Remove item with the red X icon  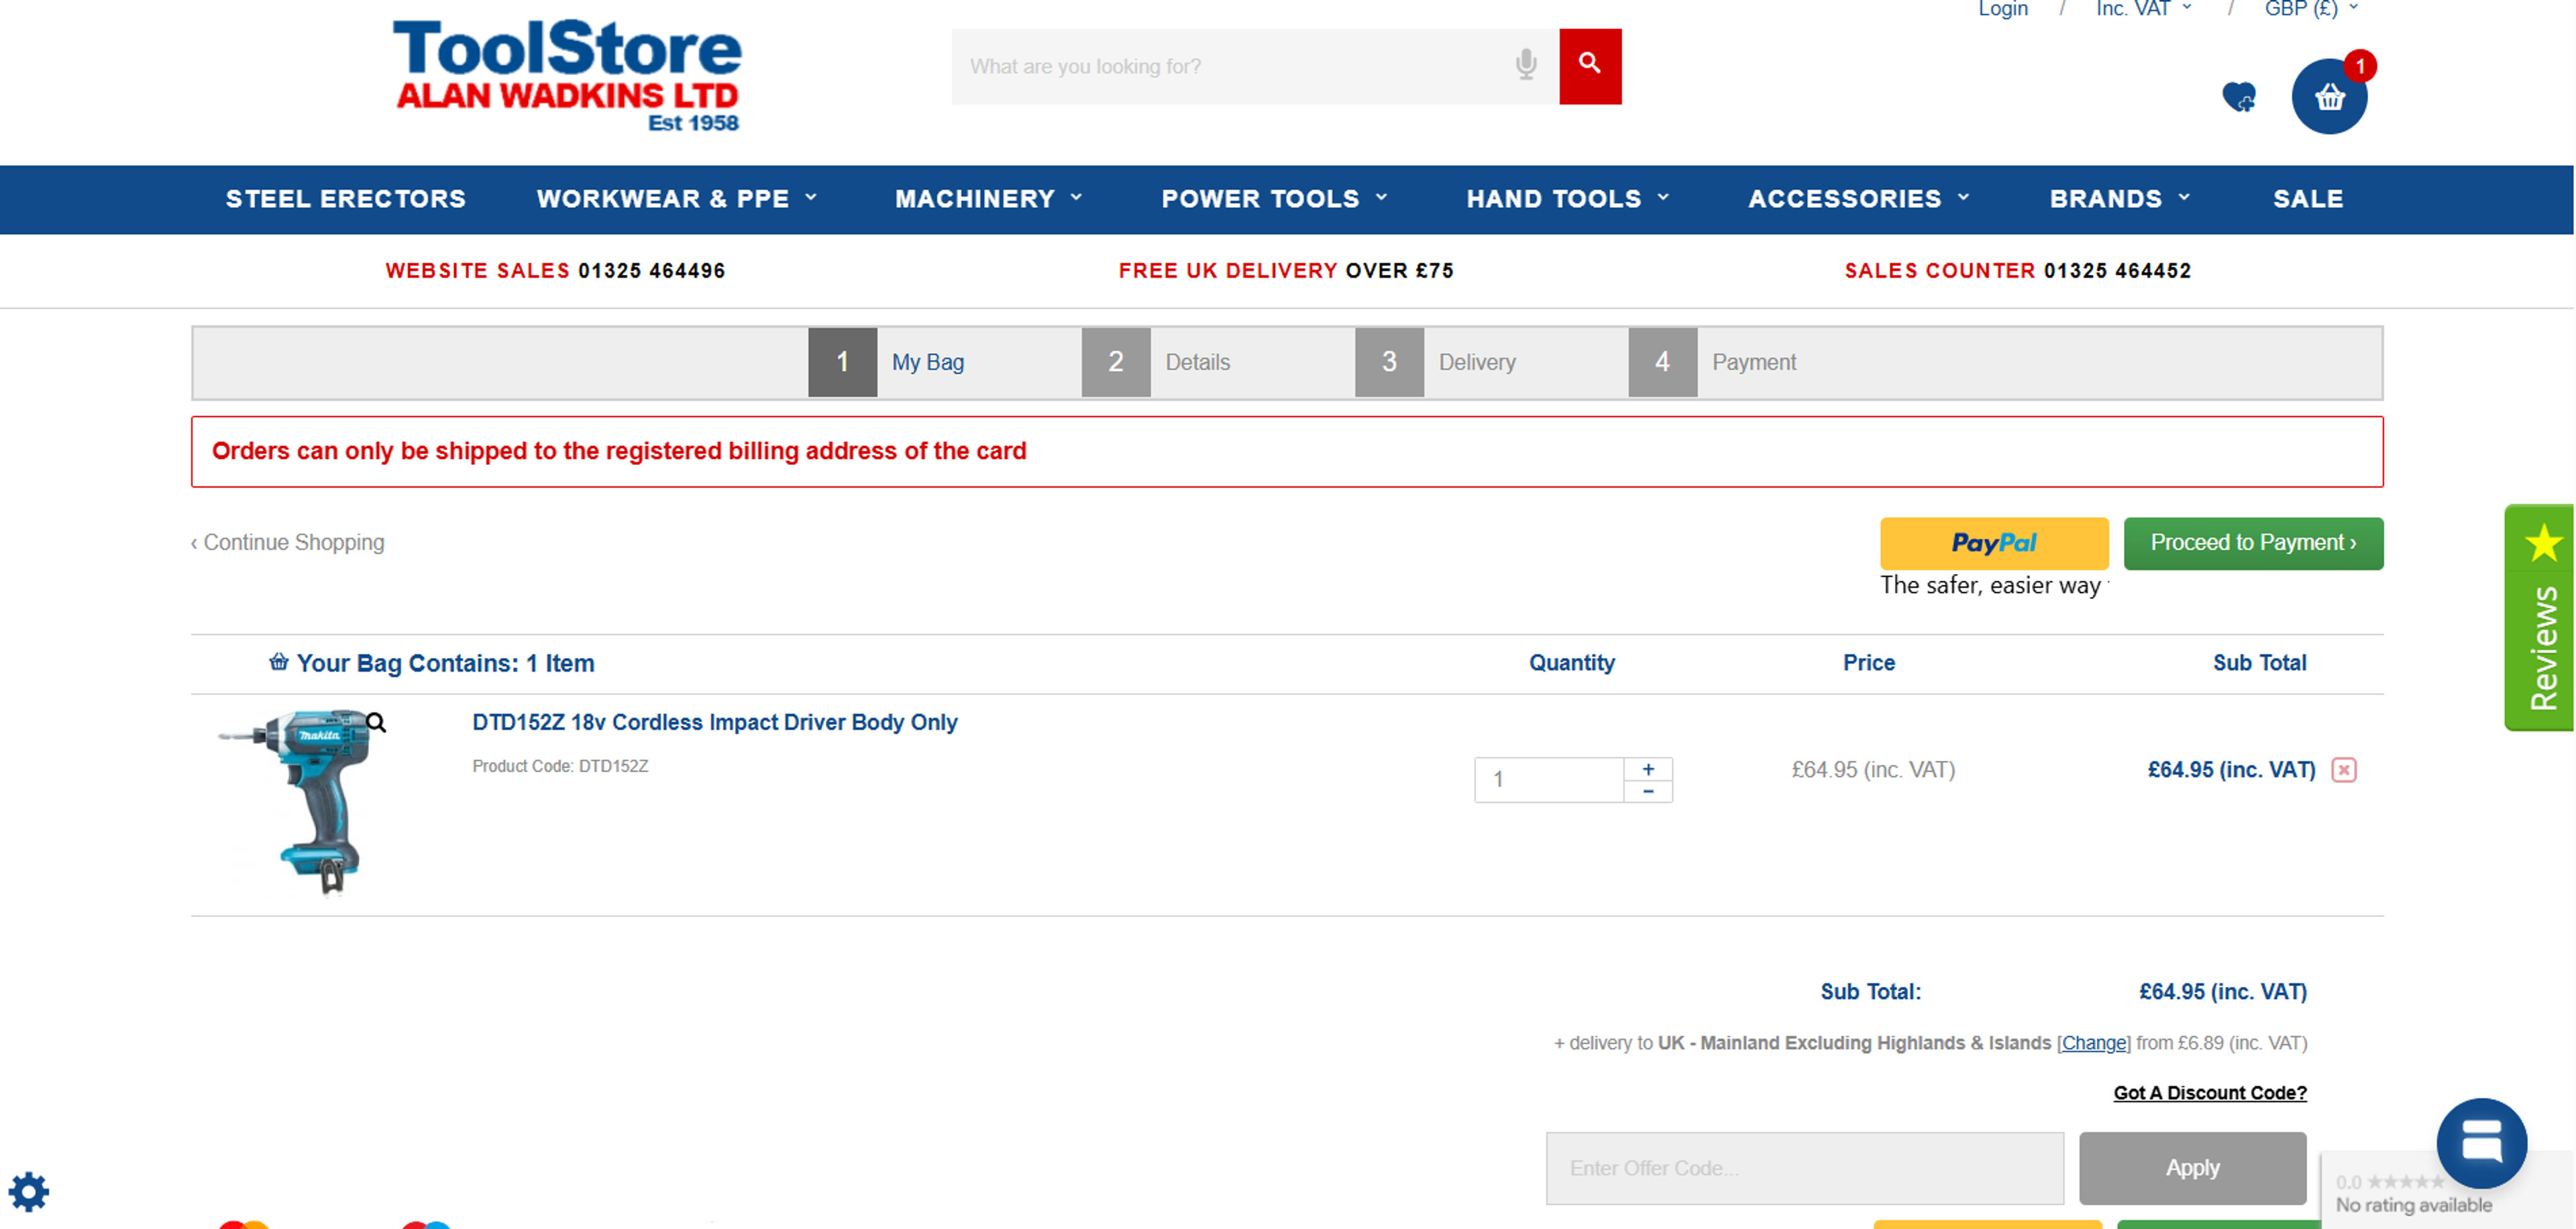coord(2343,769)
